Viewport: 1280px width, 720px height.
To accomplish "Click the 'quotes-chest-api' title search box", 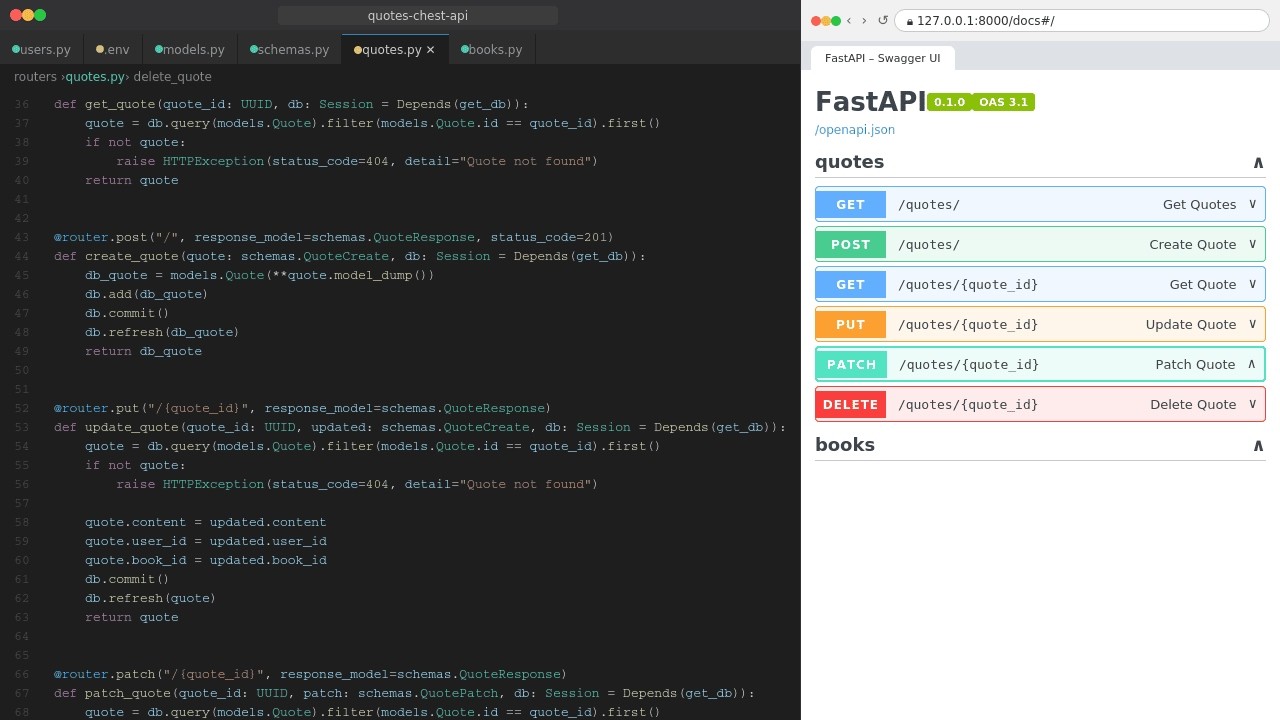I will pyautogui.click(x=418, y=15).
